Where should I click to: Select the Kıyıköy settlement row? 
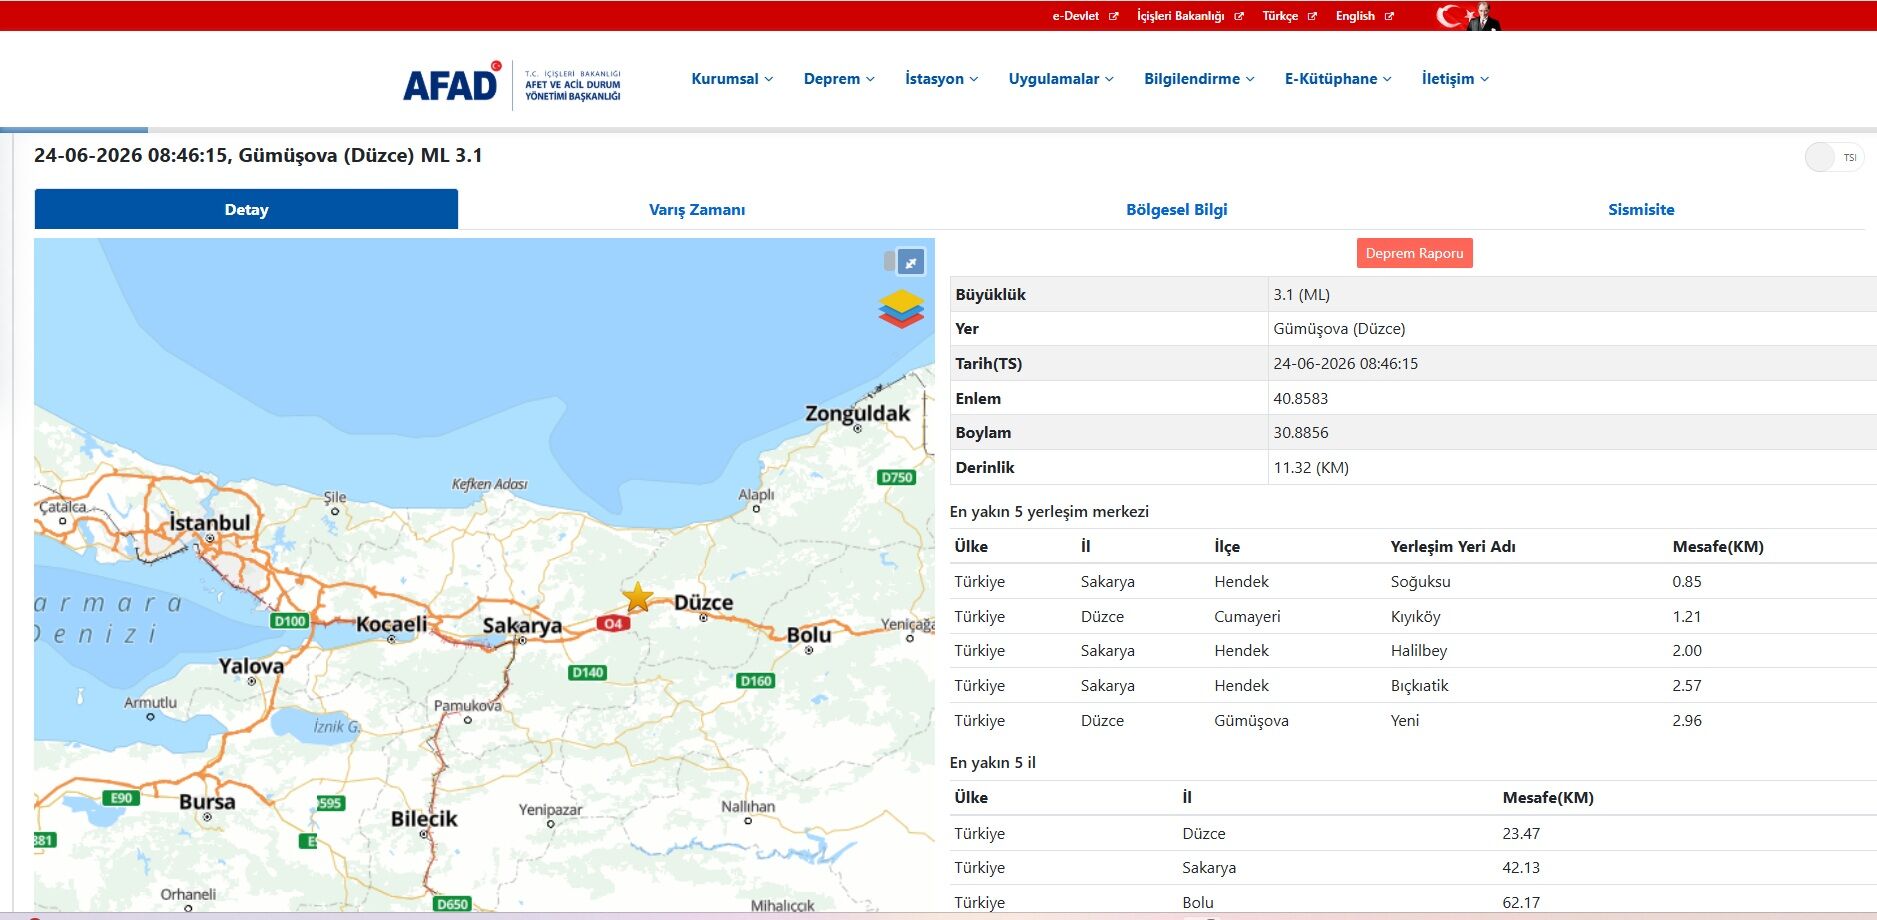[x=1412, y=616]
